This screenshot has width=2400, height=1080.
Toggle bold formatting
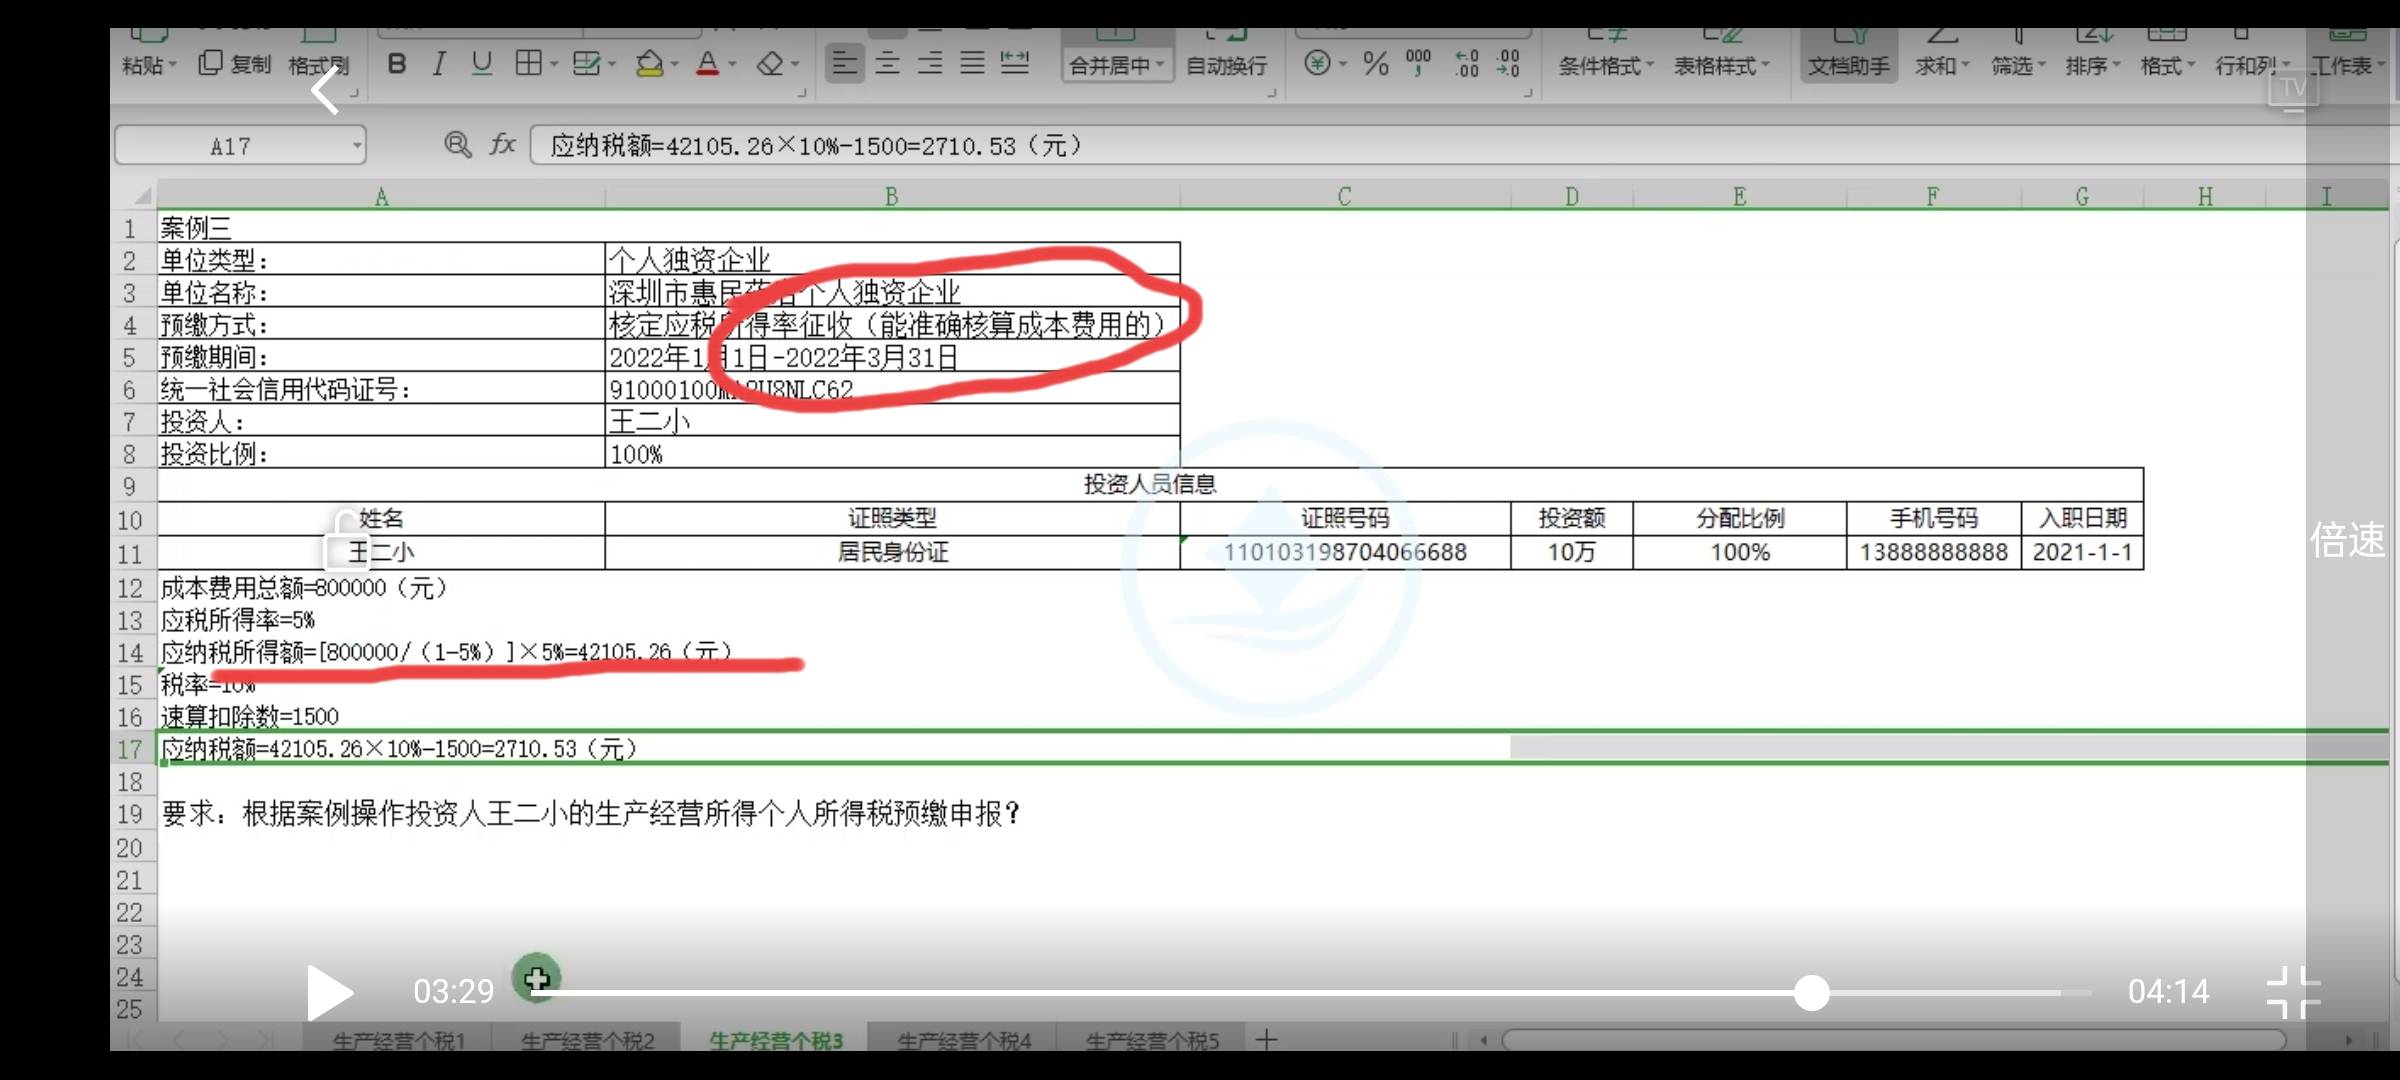pos(397,64)
